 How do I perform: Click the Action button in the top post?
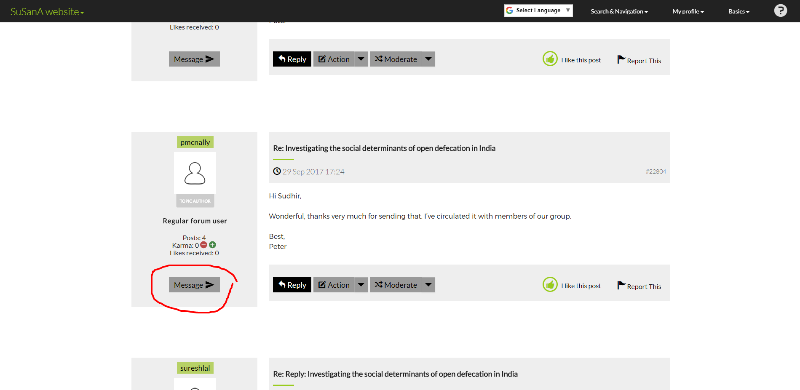334,59
